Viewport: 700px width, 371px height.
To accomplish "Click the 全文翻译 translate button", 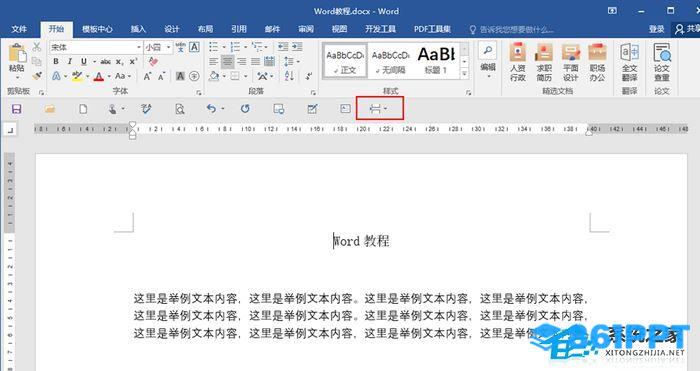I will 629,62.
